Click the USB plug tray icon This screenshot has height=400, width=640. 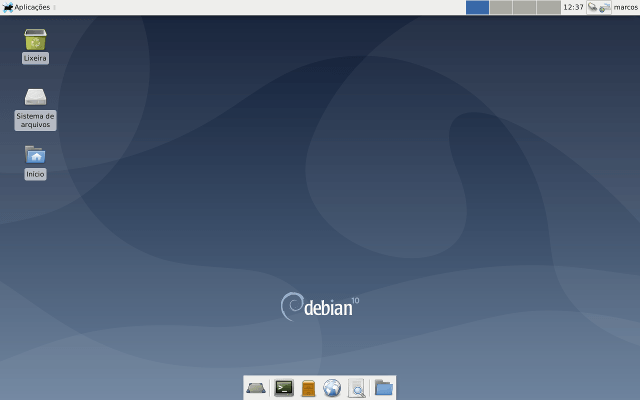(x=593, y=7)
